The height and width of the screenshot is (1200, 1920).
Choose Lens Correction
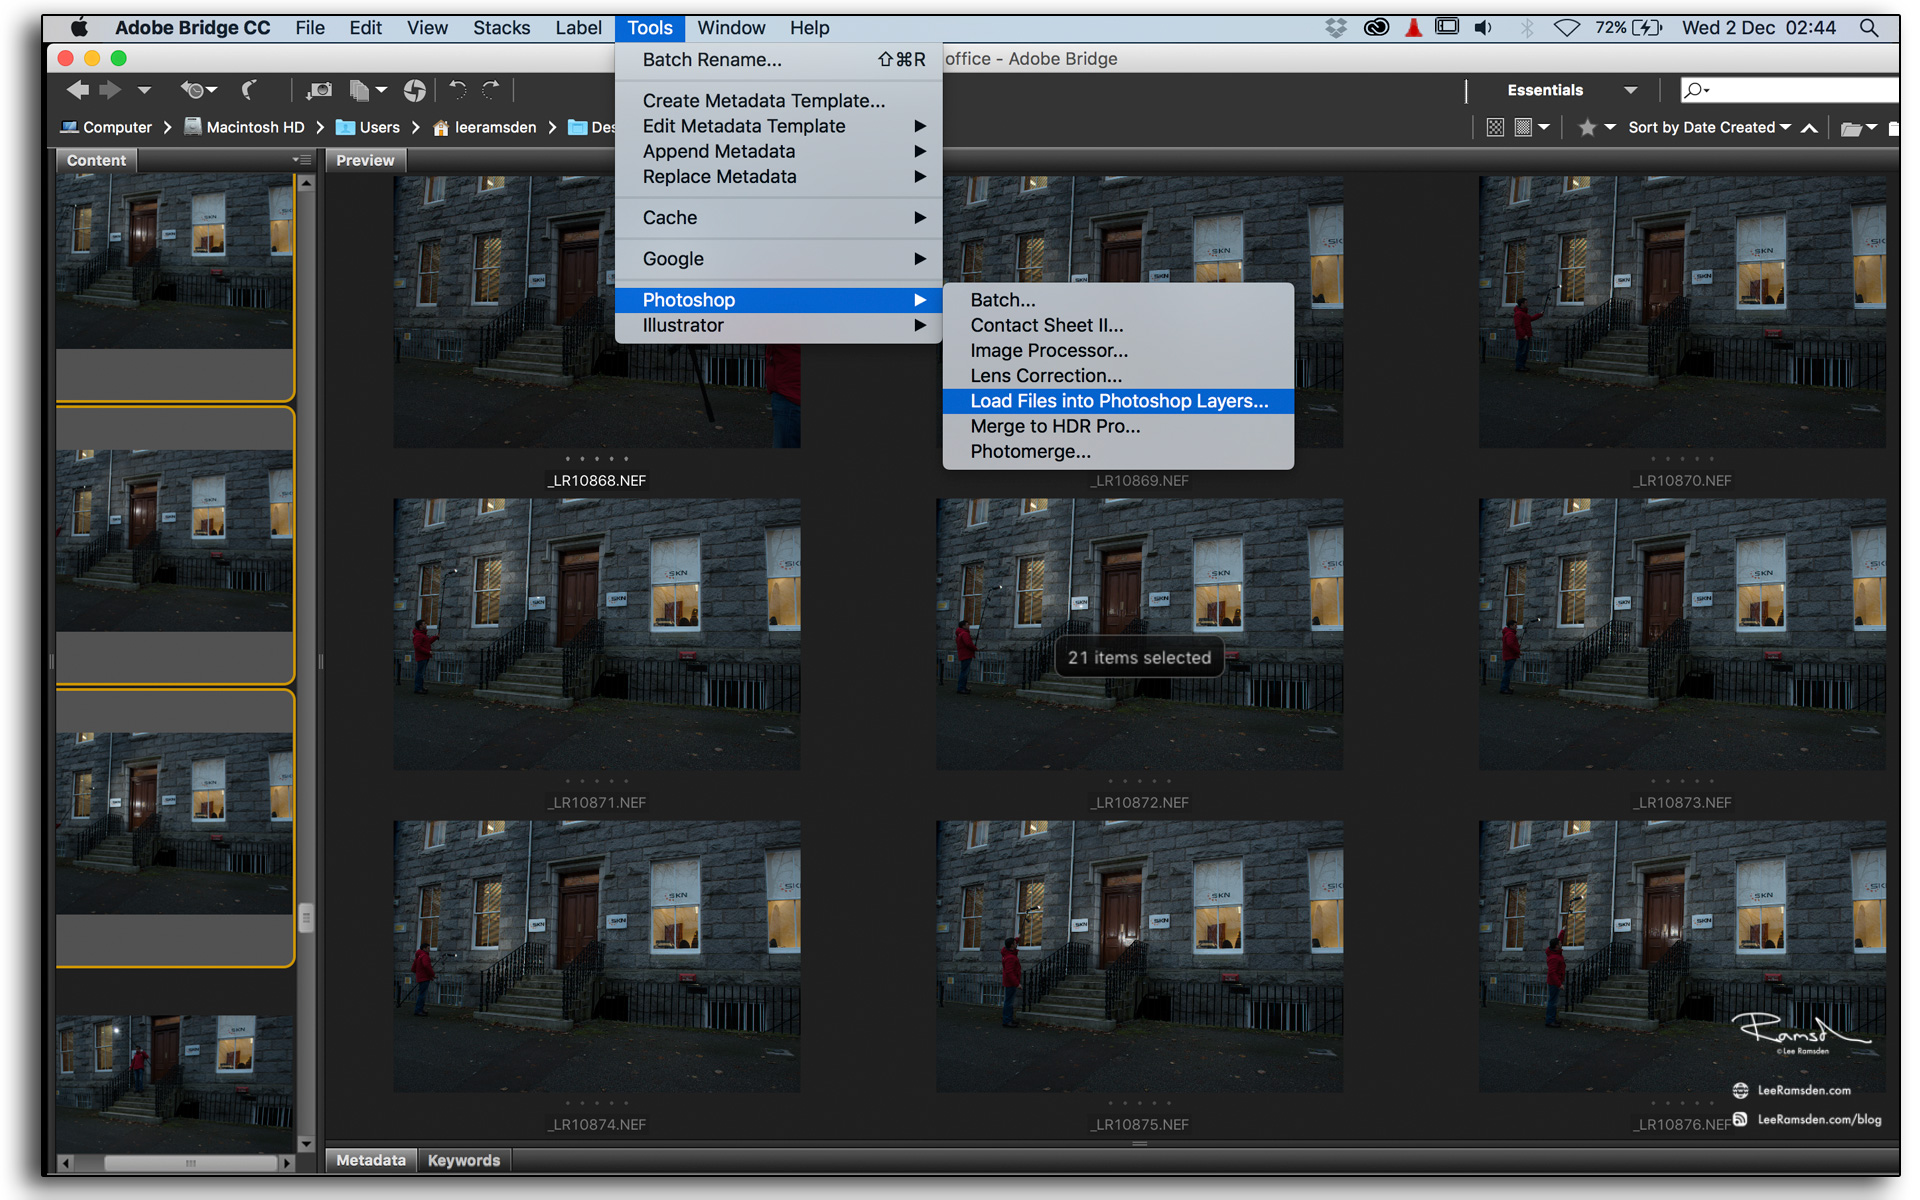(x=1118, y=376)
